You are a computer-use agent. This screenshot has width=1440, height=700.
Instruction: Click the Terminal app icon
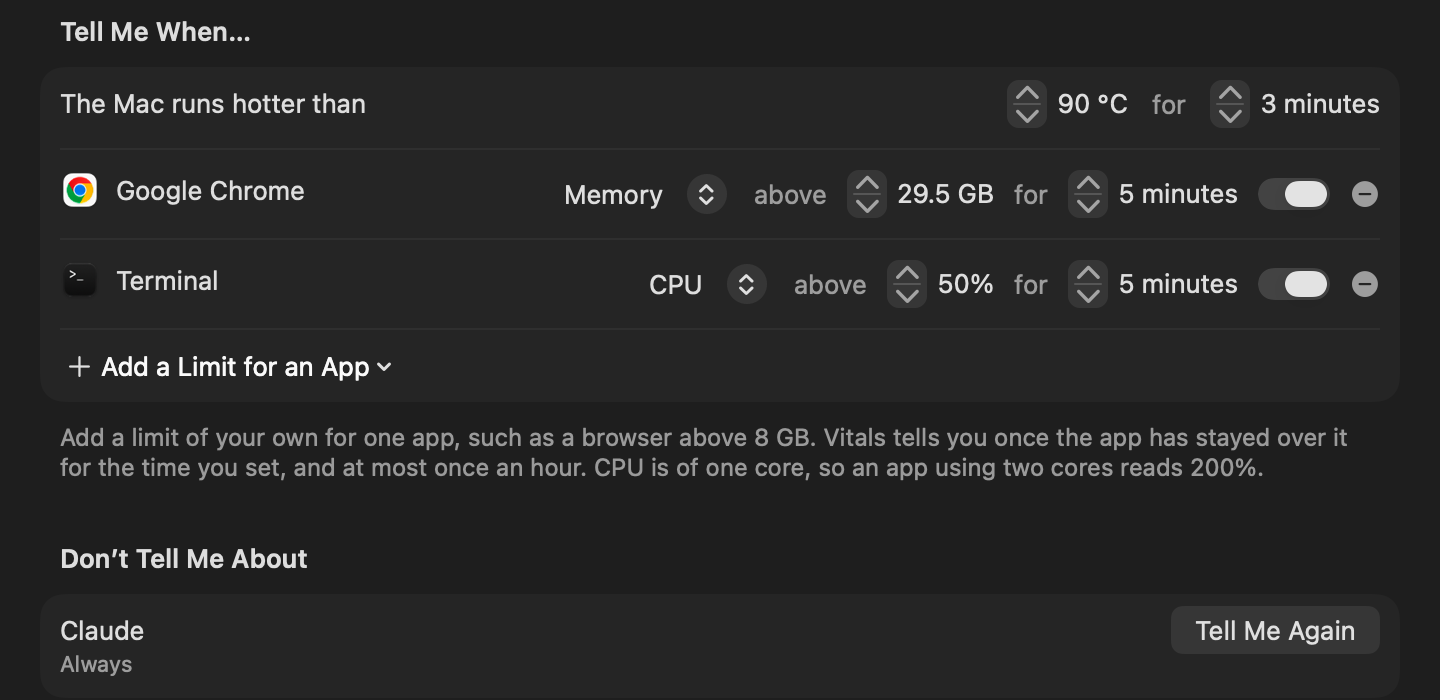80,281
